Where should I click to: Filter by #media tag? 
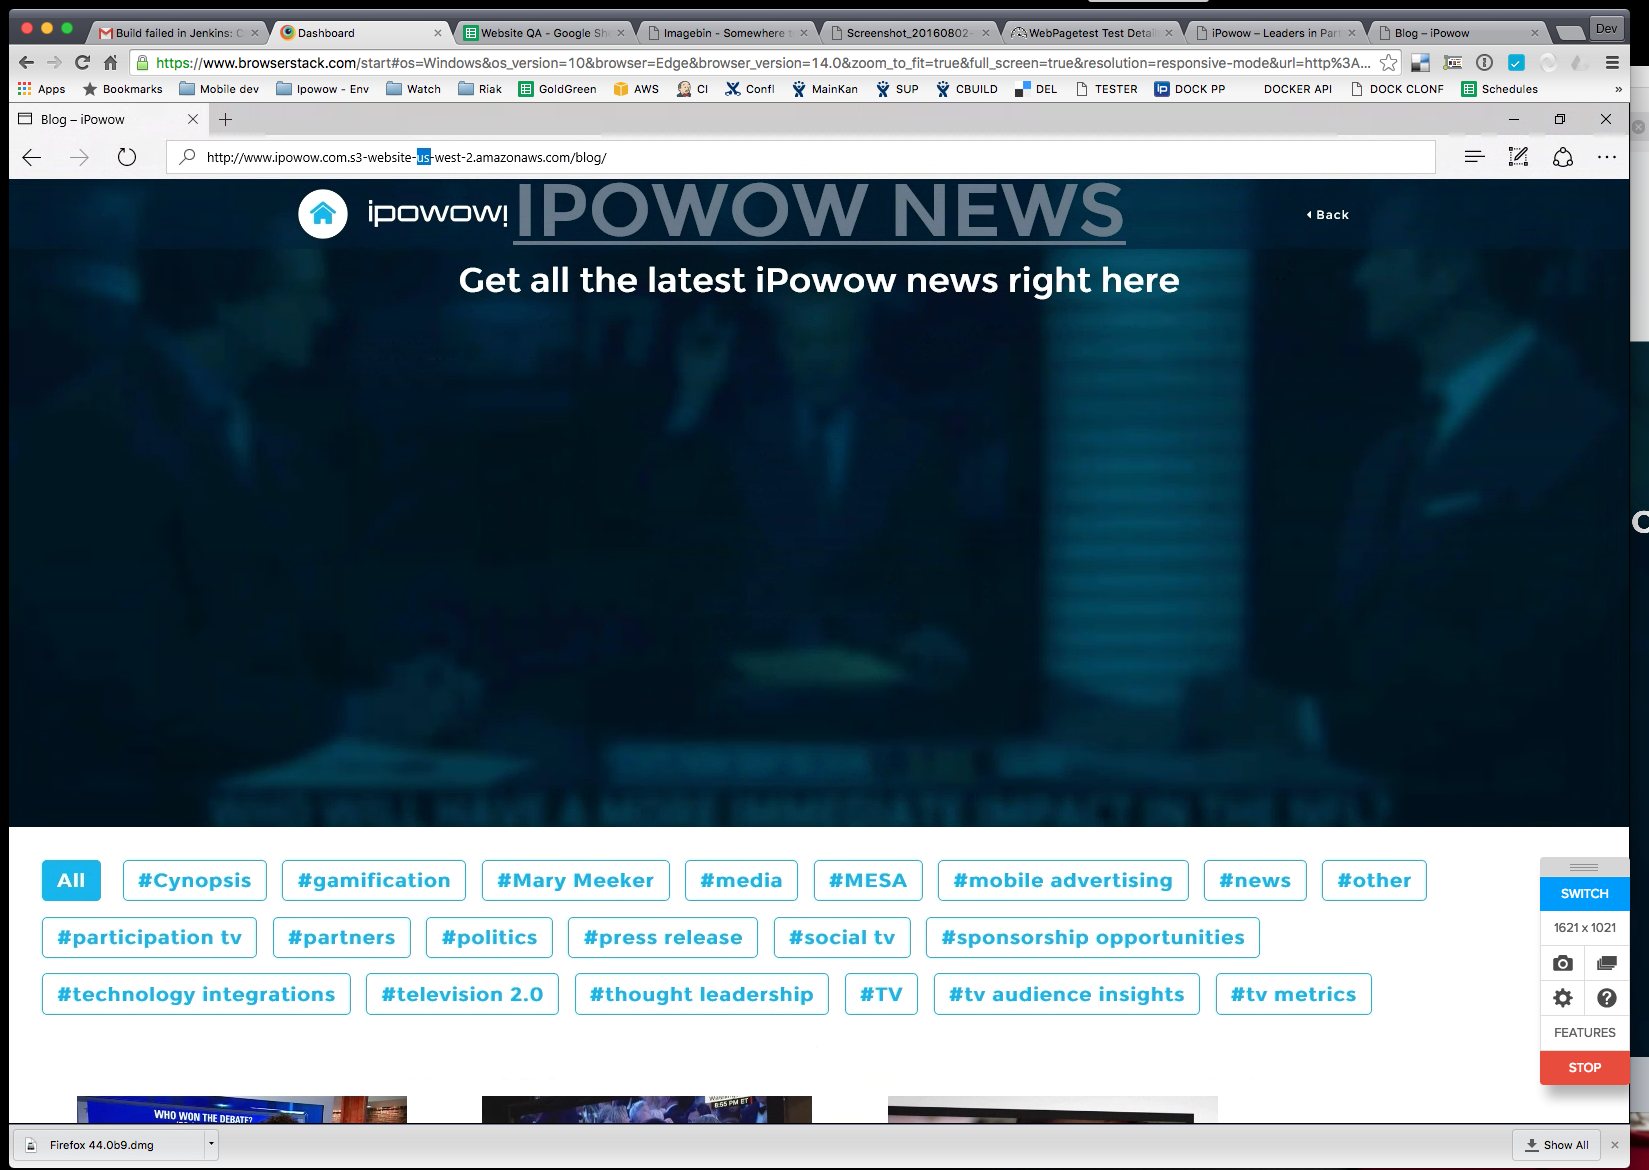tap(741, 881)
